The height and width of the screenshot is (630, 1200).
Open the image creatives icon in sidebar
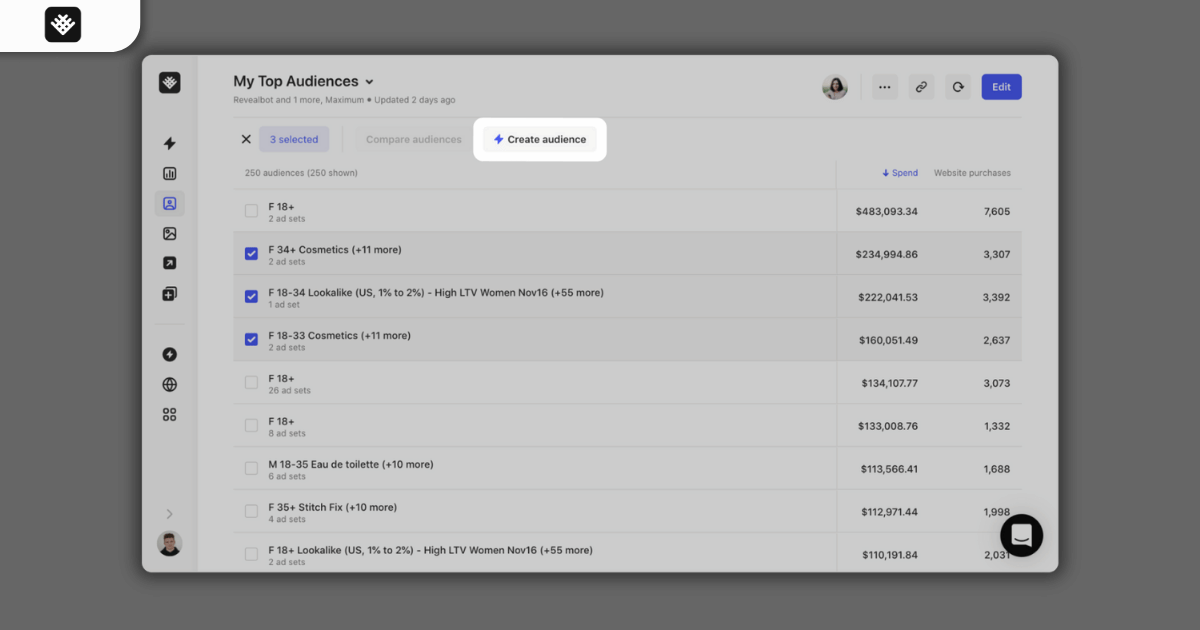pos(170,234)
